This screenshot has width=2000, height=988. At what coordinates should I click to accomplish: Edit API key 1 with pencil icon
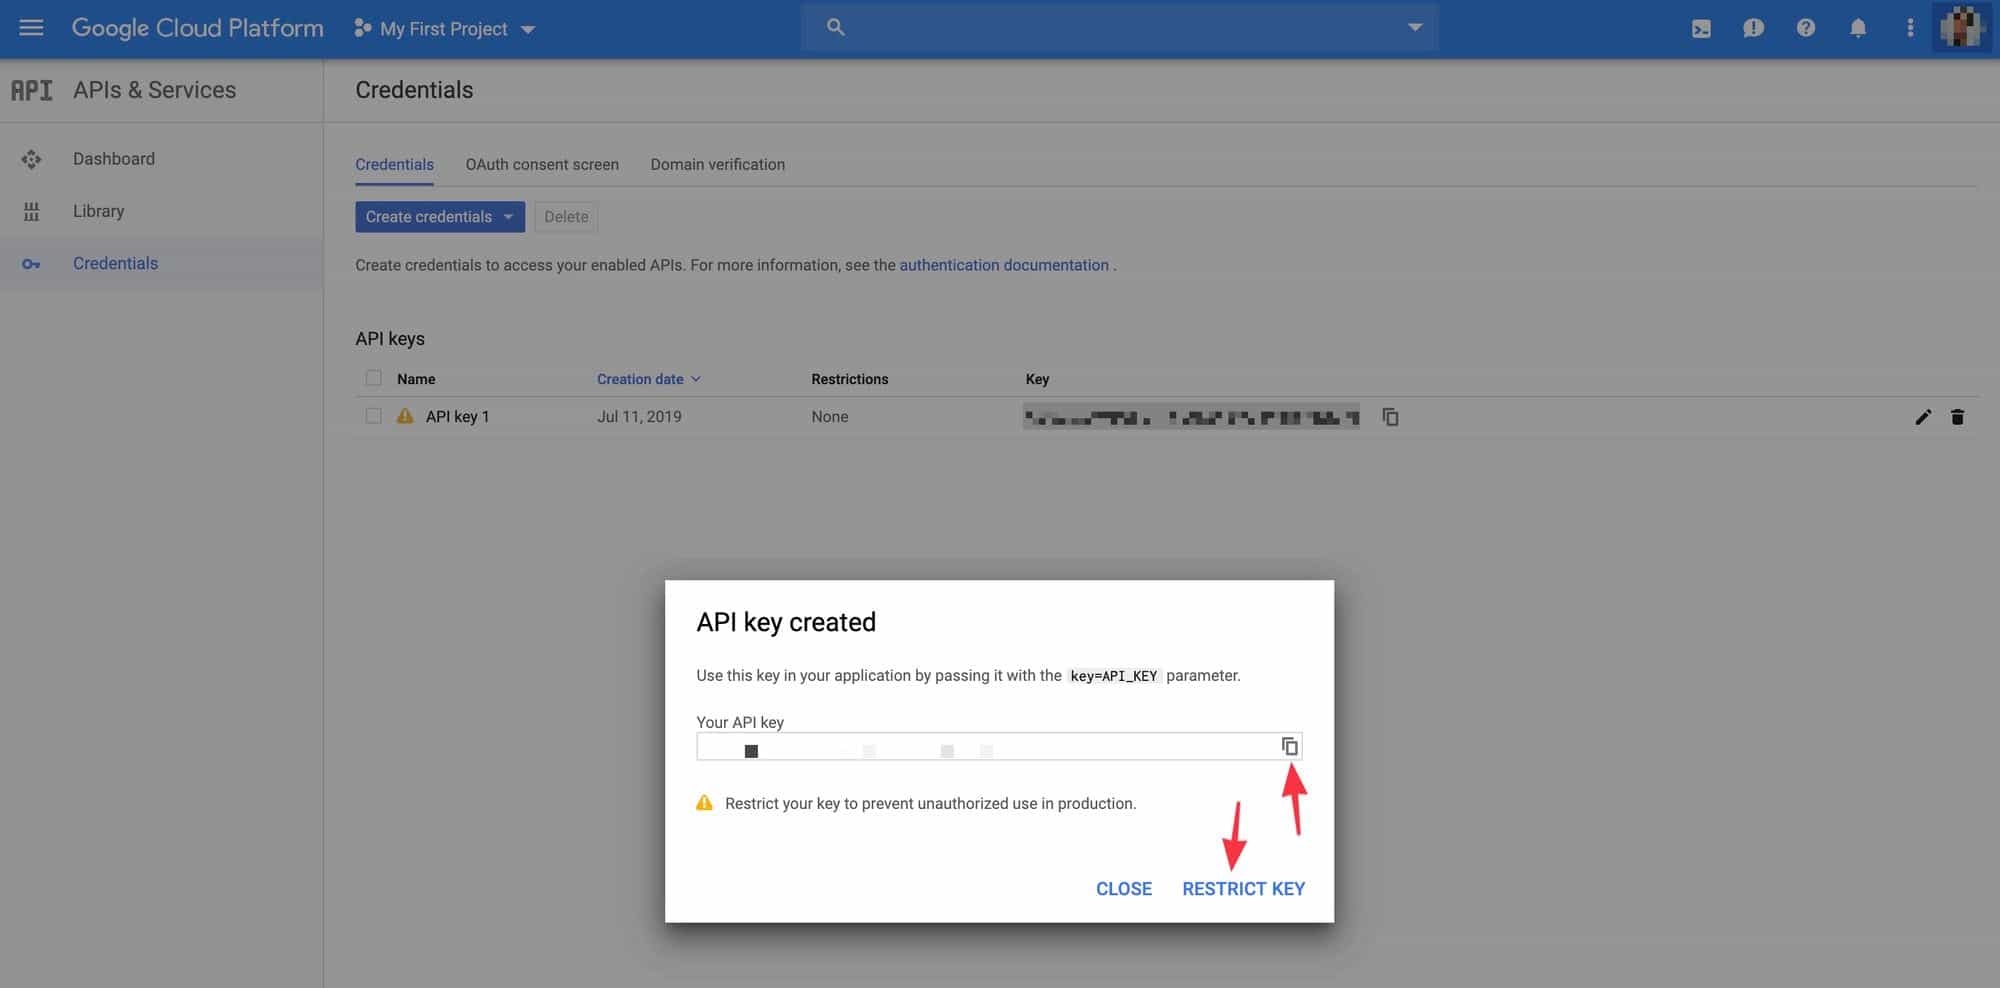(x=1923, y=417)
